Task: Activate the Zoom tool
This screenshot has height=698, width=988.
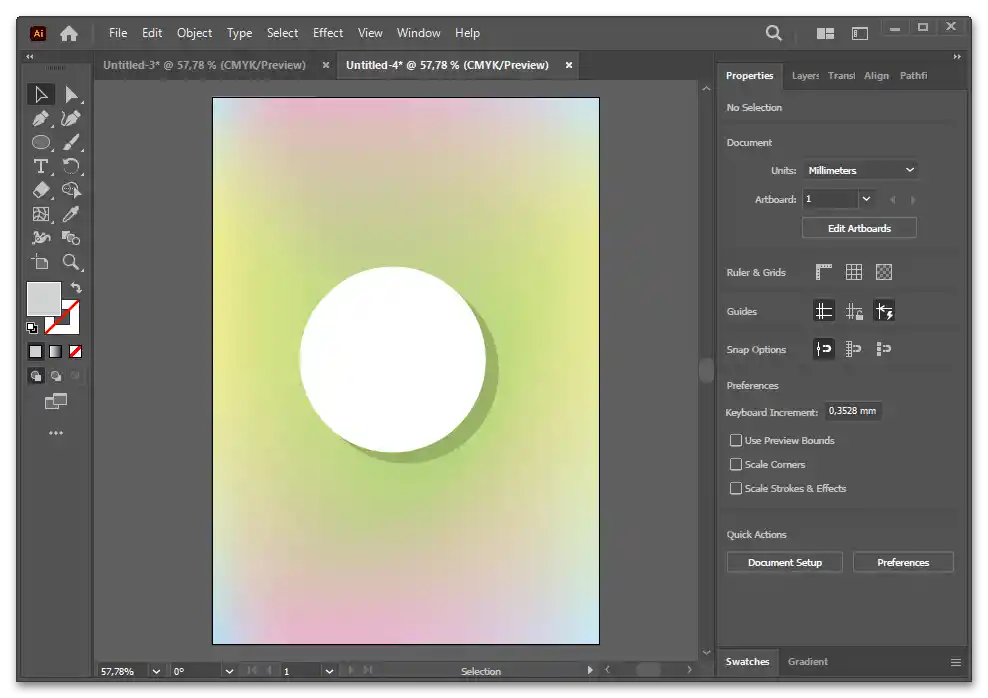Action: (71, 262)
